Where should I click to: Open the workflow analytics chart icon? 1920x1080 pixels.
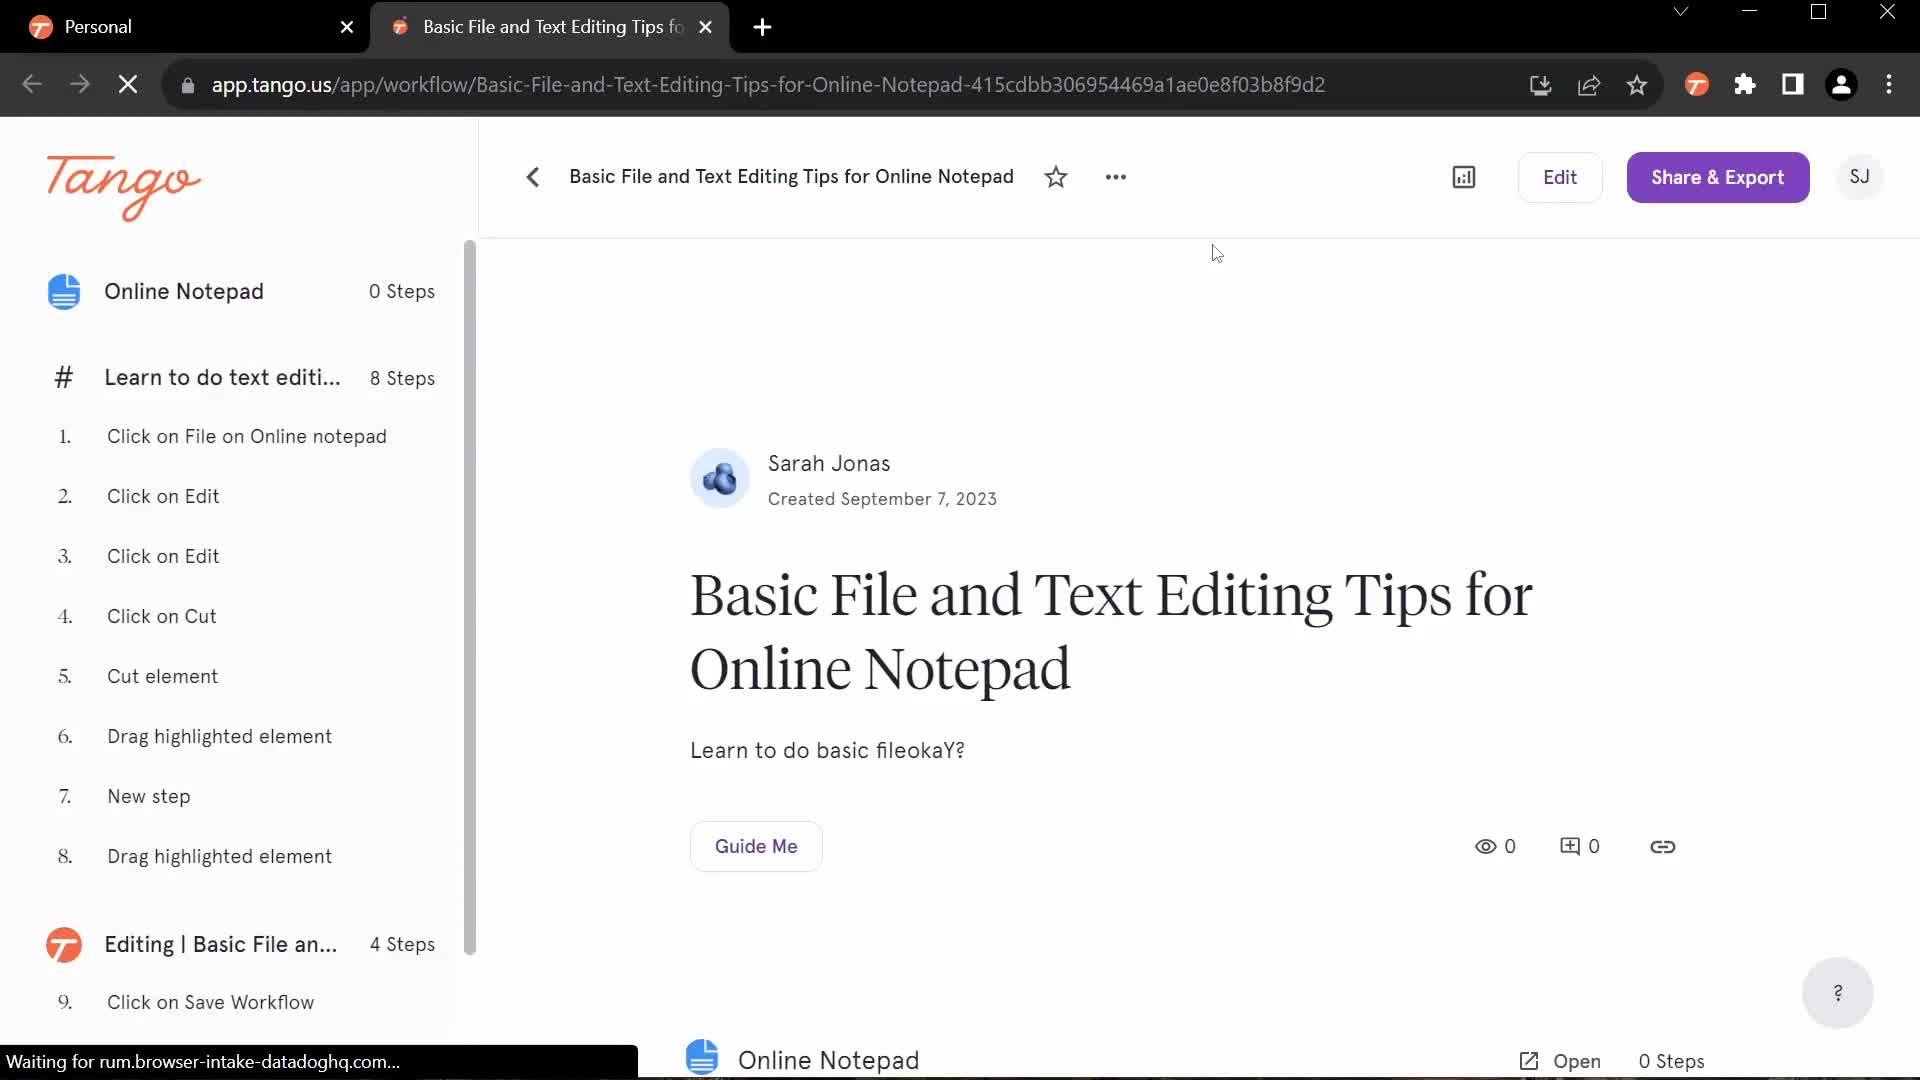click(x=1464, y=177)
